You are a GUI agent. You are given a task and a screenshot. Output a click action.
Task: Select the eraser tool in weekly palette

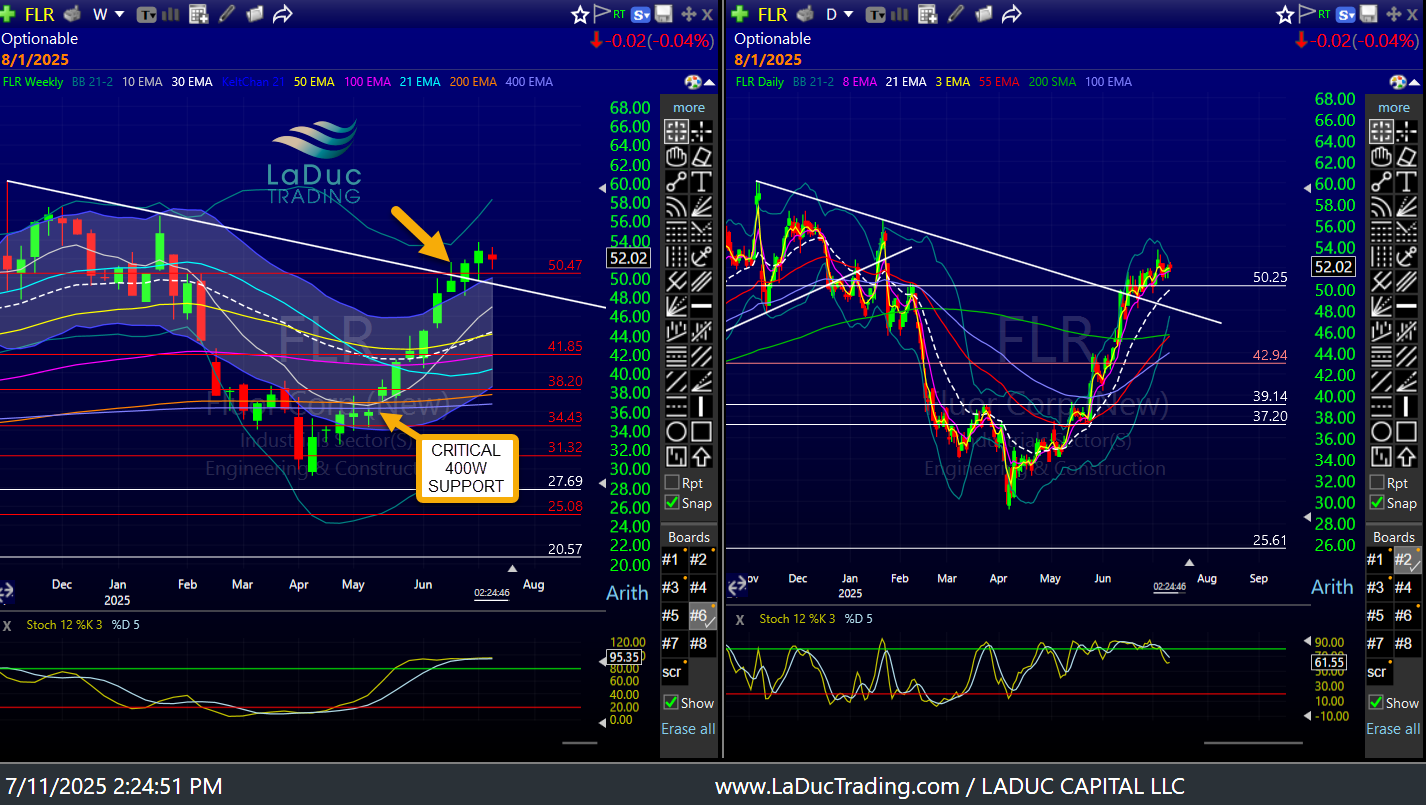(702, 156)
